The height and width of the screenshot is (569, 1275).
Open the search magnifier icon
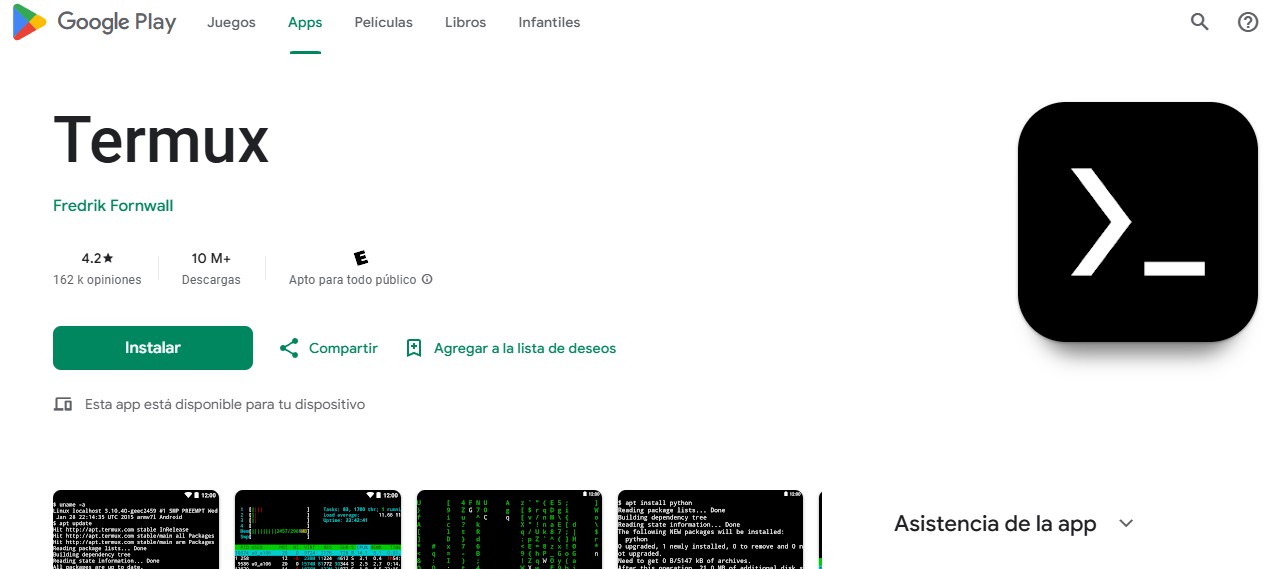(1200, 22)
